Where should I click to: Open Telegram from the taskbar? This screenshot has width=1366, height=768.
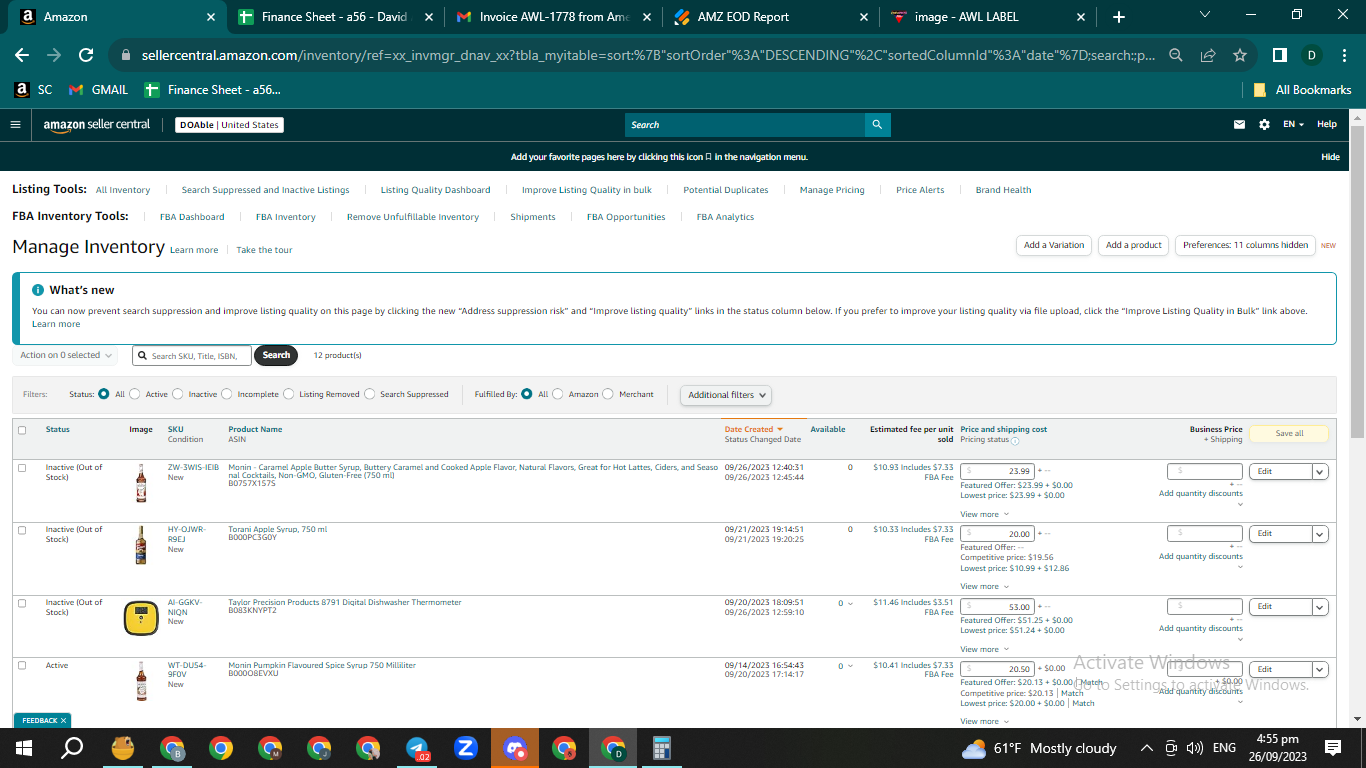pos(418,748)
